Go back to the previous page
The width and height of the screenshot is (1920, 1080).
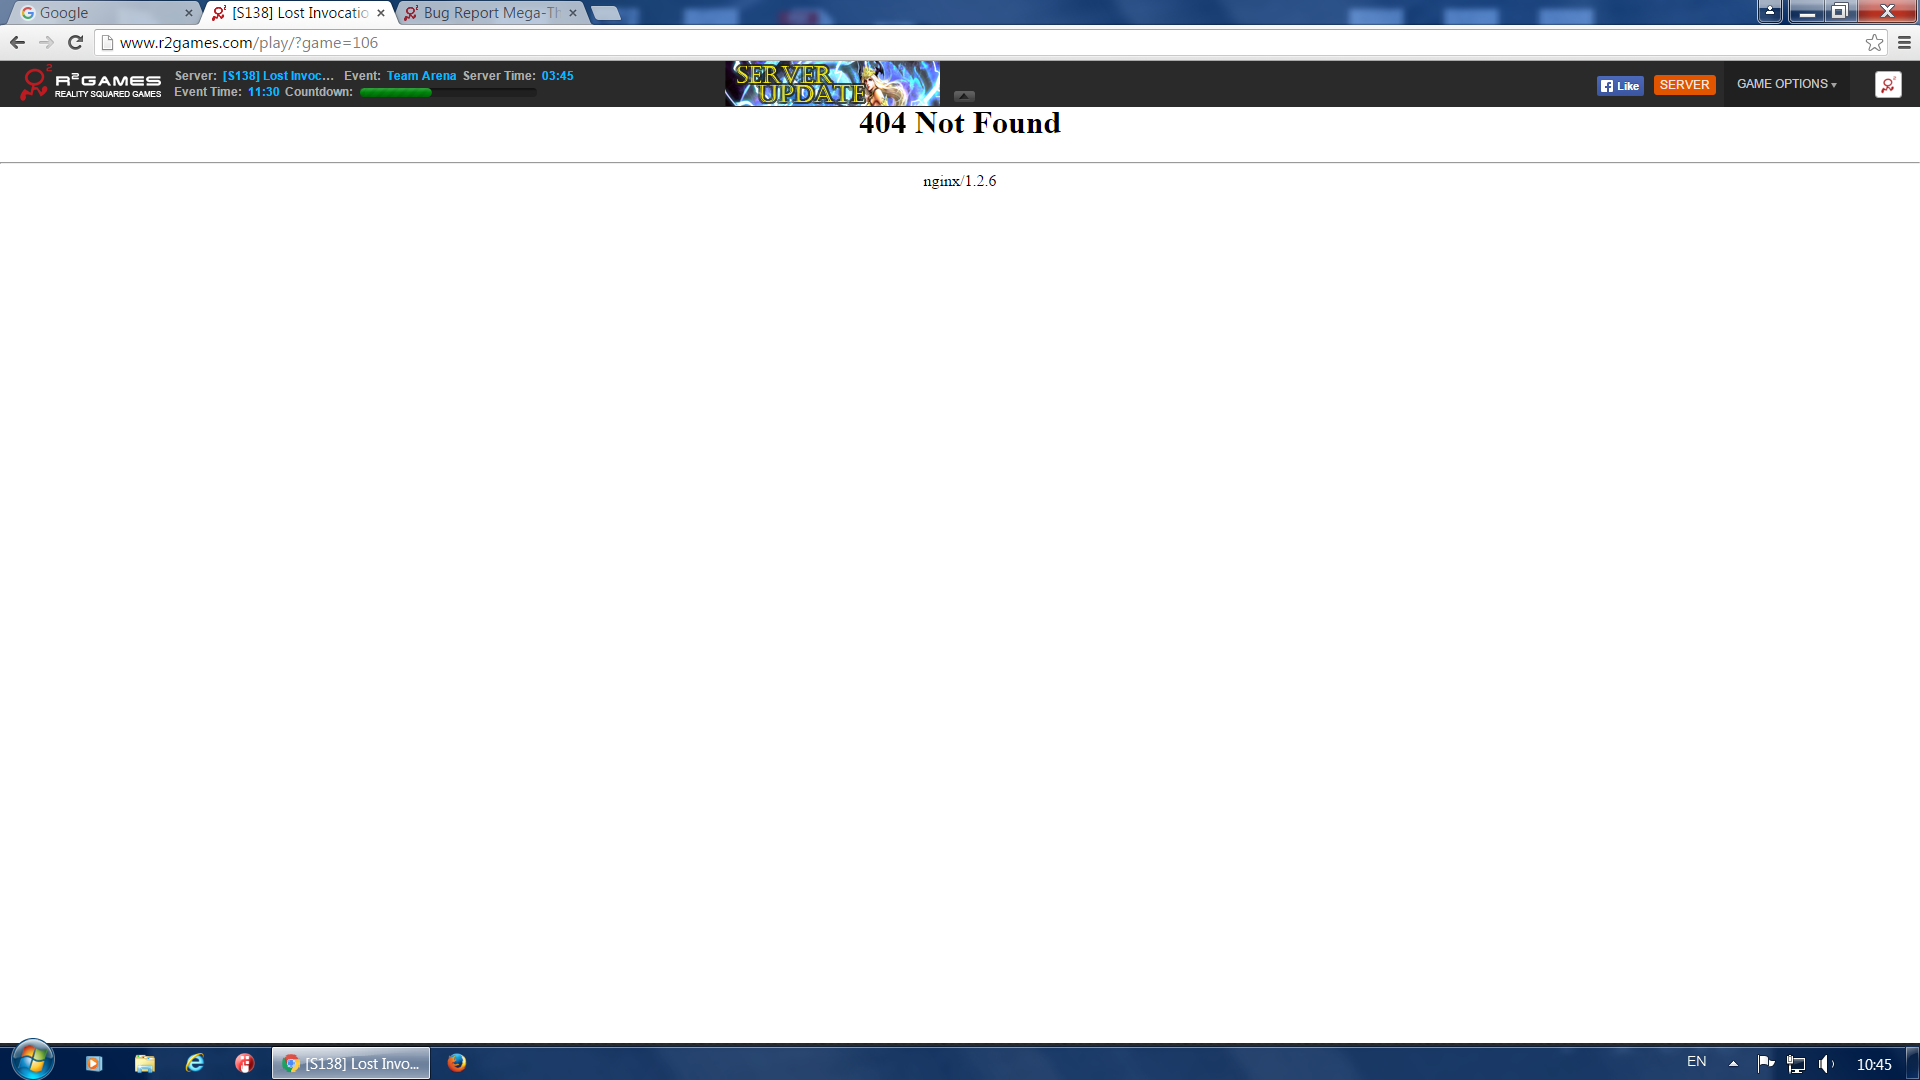coord(17,43)
